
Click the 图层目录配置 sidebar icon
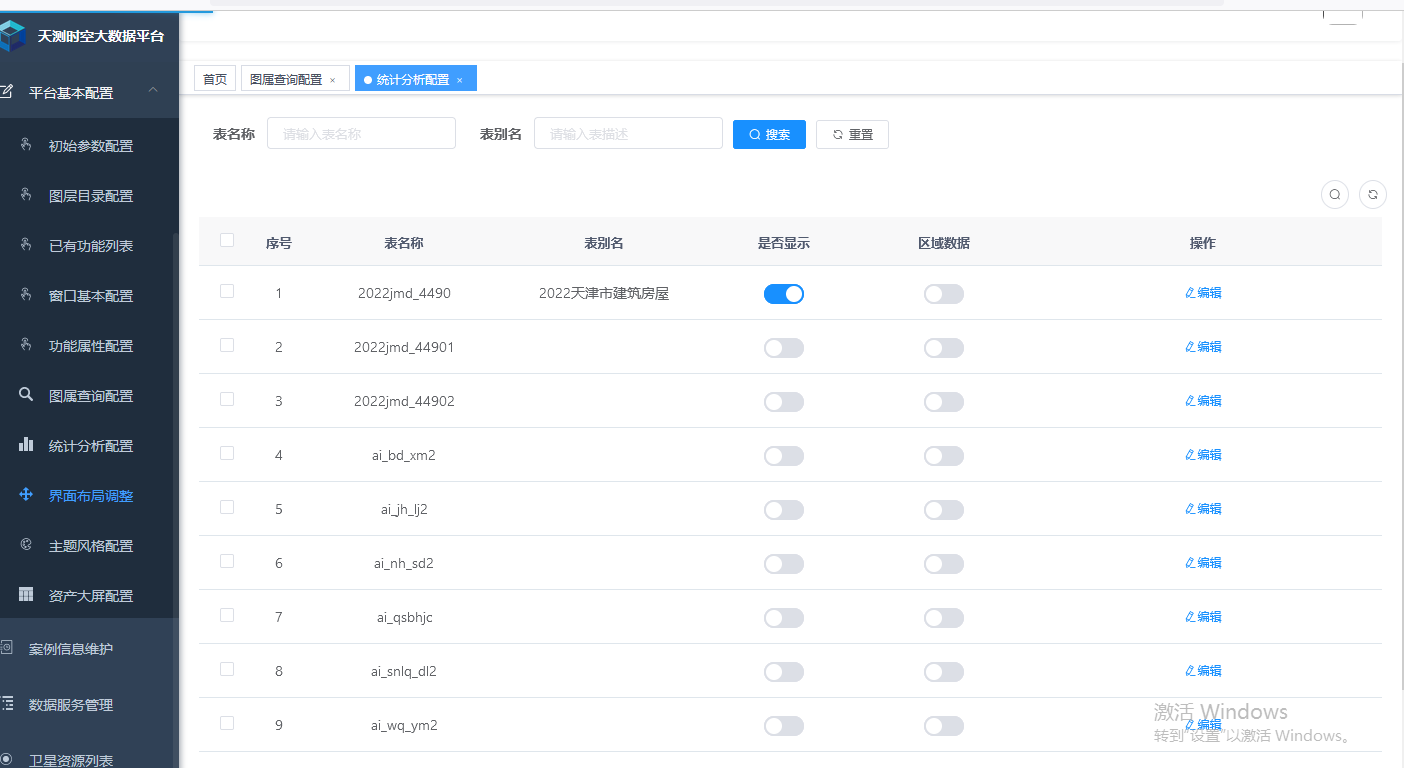coord(25,195)
